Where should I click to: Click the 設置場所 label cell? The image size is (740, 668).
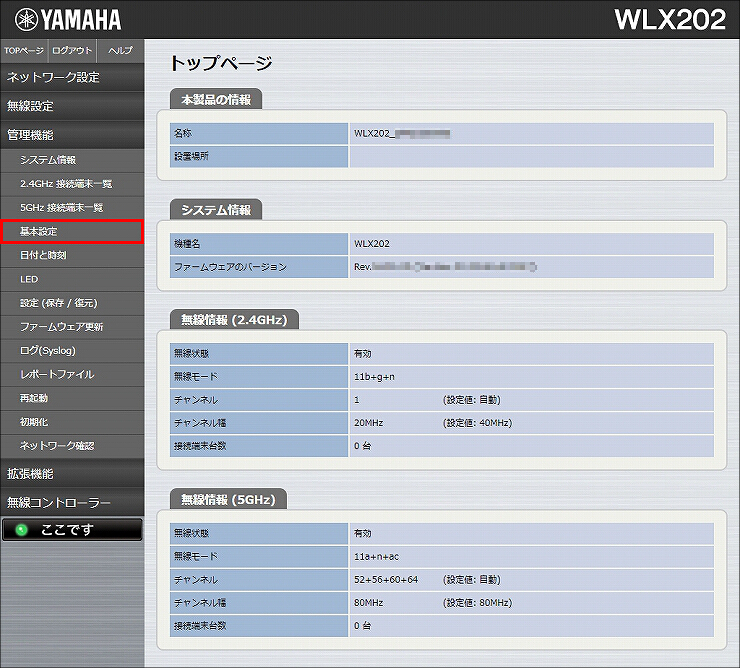(x=259, y=156)
